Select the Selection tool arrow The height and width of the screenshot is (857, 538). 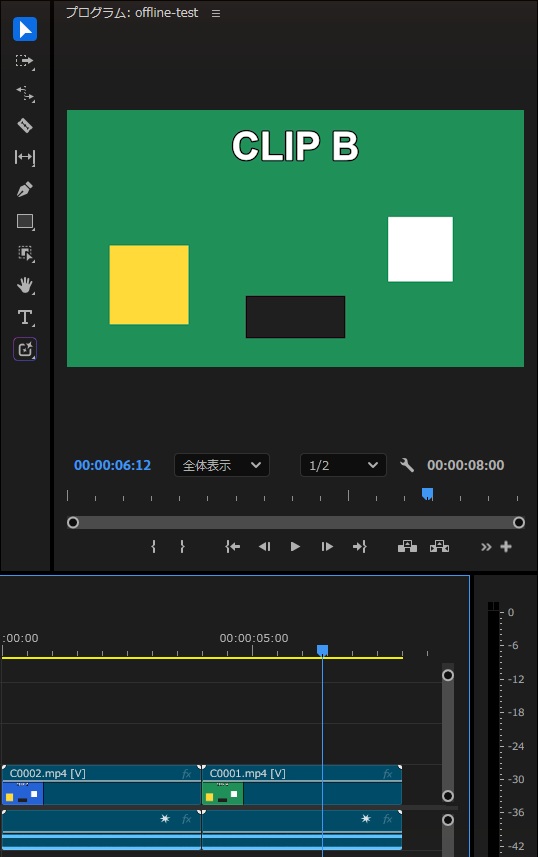point(25,29)
